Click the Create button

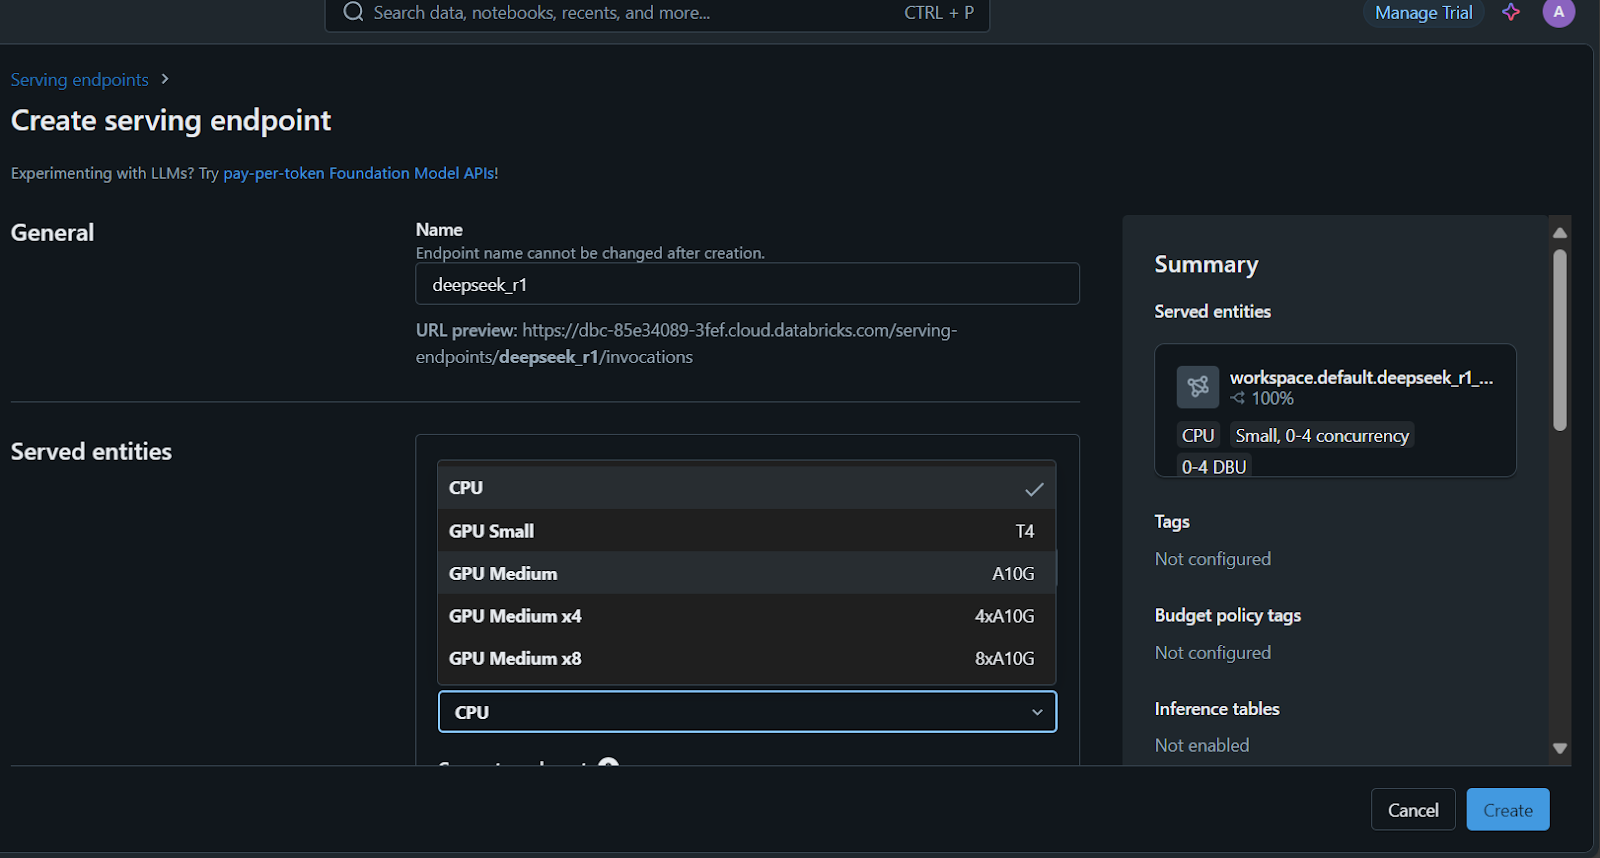pos(1508,810)
